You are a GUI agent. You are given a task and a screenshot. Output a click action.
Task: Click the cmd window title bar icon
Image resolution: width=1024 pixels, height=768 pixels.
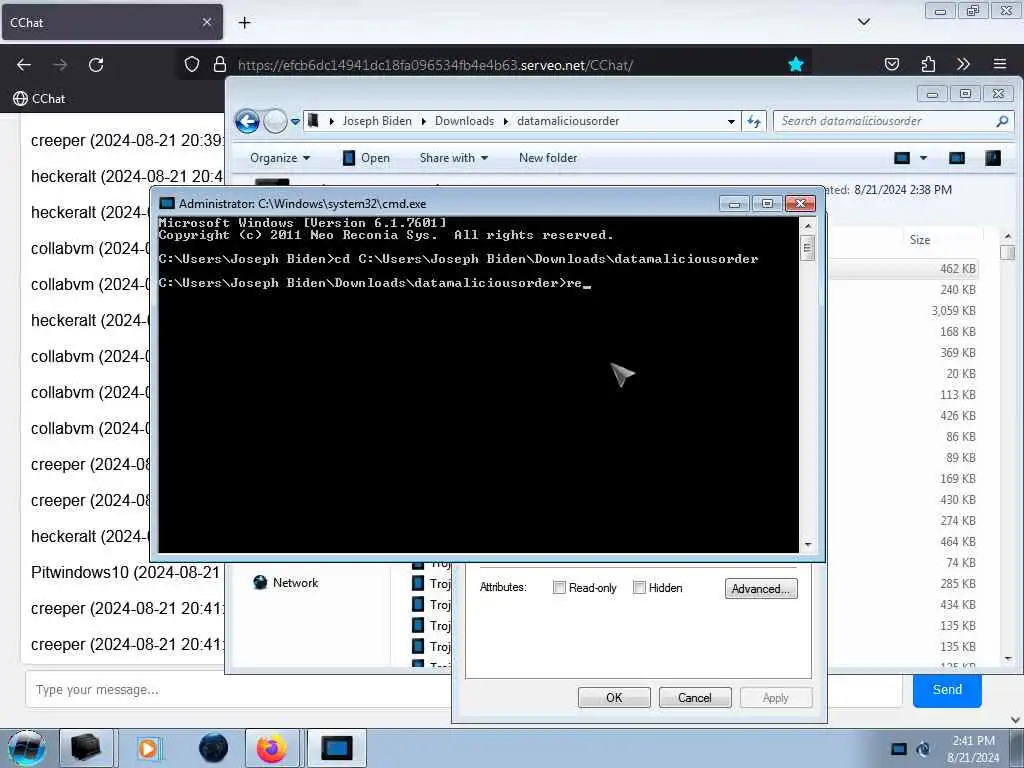(x=167, y=204)
